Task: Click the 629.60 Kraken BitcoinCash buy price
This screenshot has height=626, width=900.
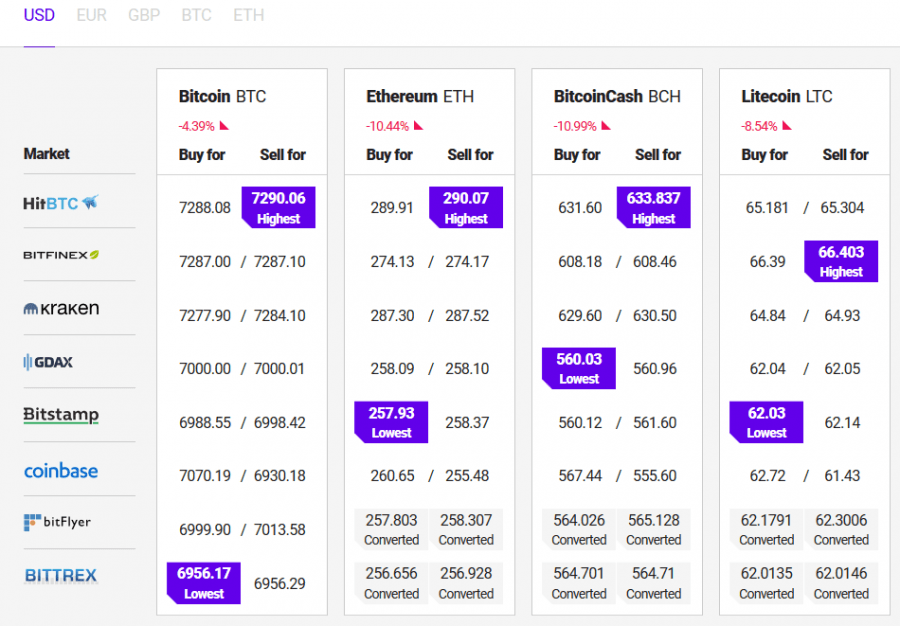Action: pyautogui.click(x=580, y=316)
